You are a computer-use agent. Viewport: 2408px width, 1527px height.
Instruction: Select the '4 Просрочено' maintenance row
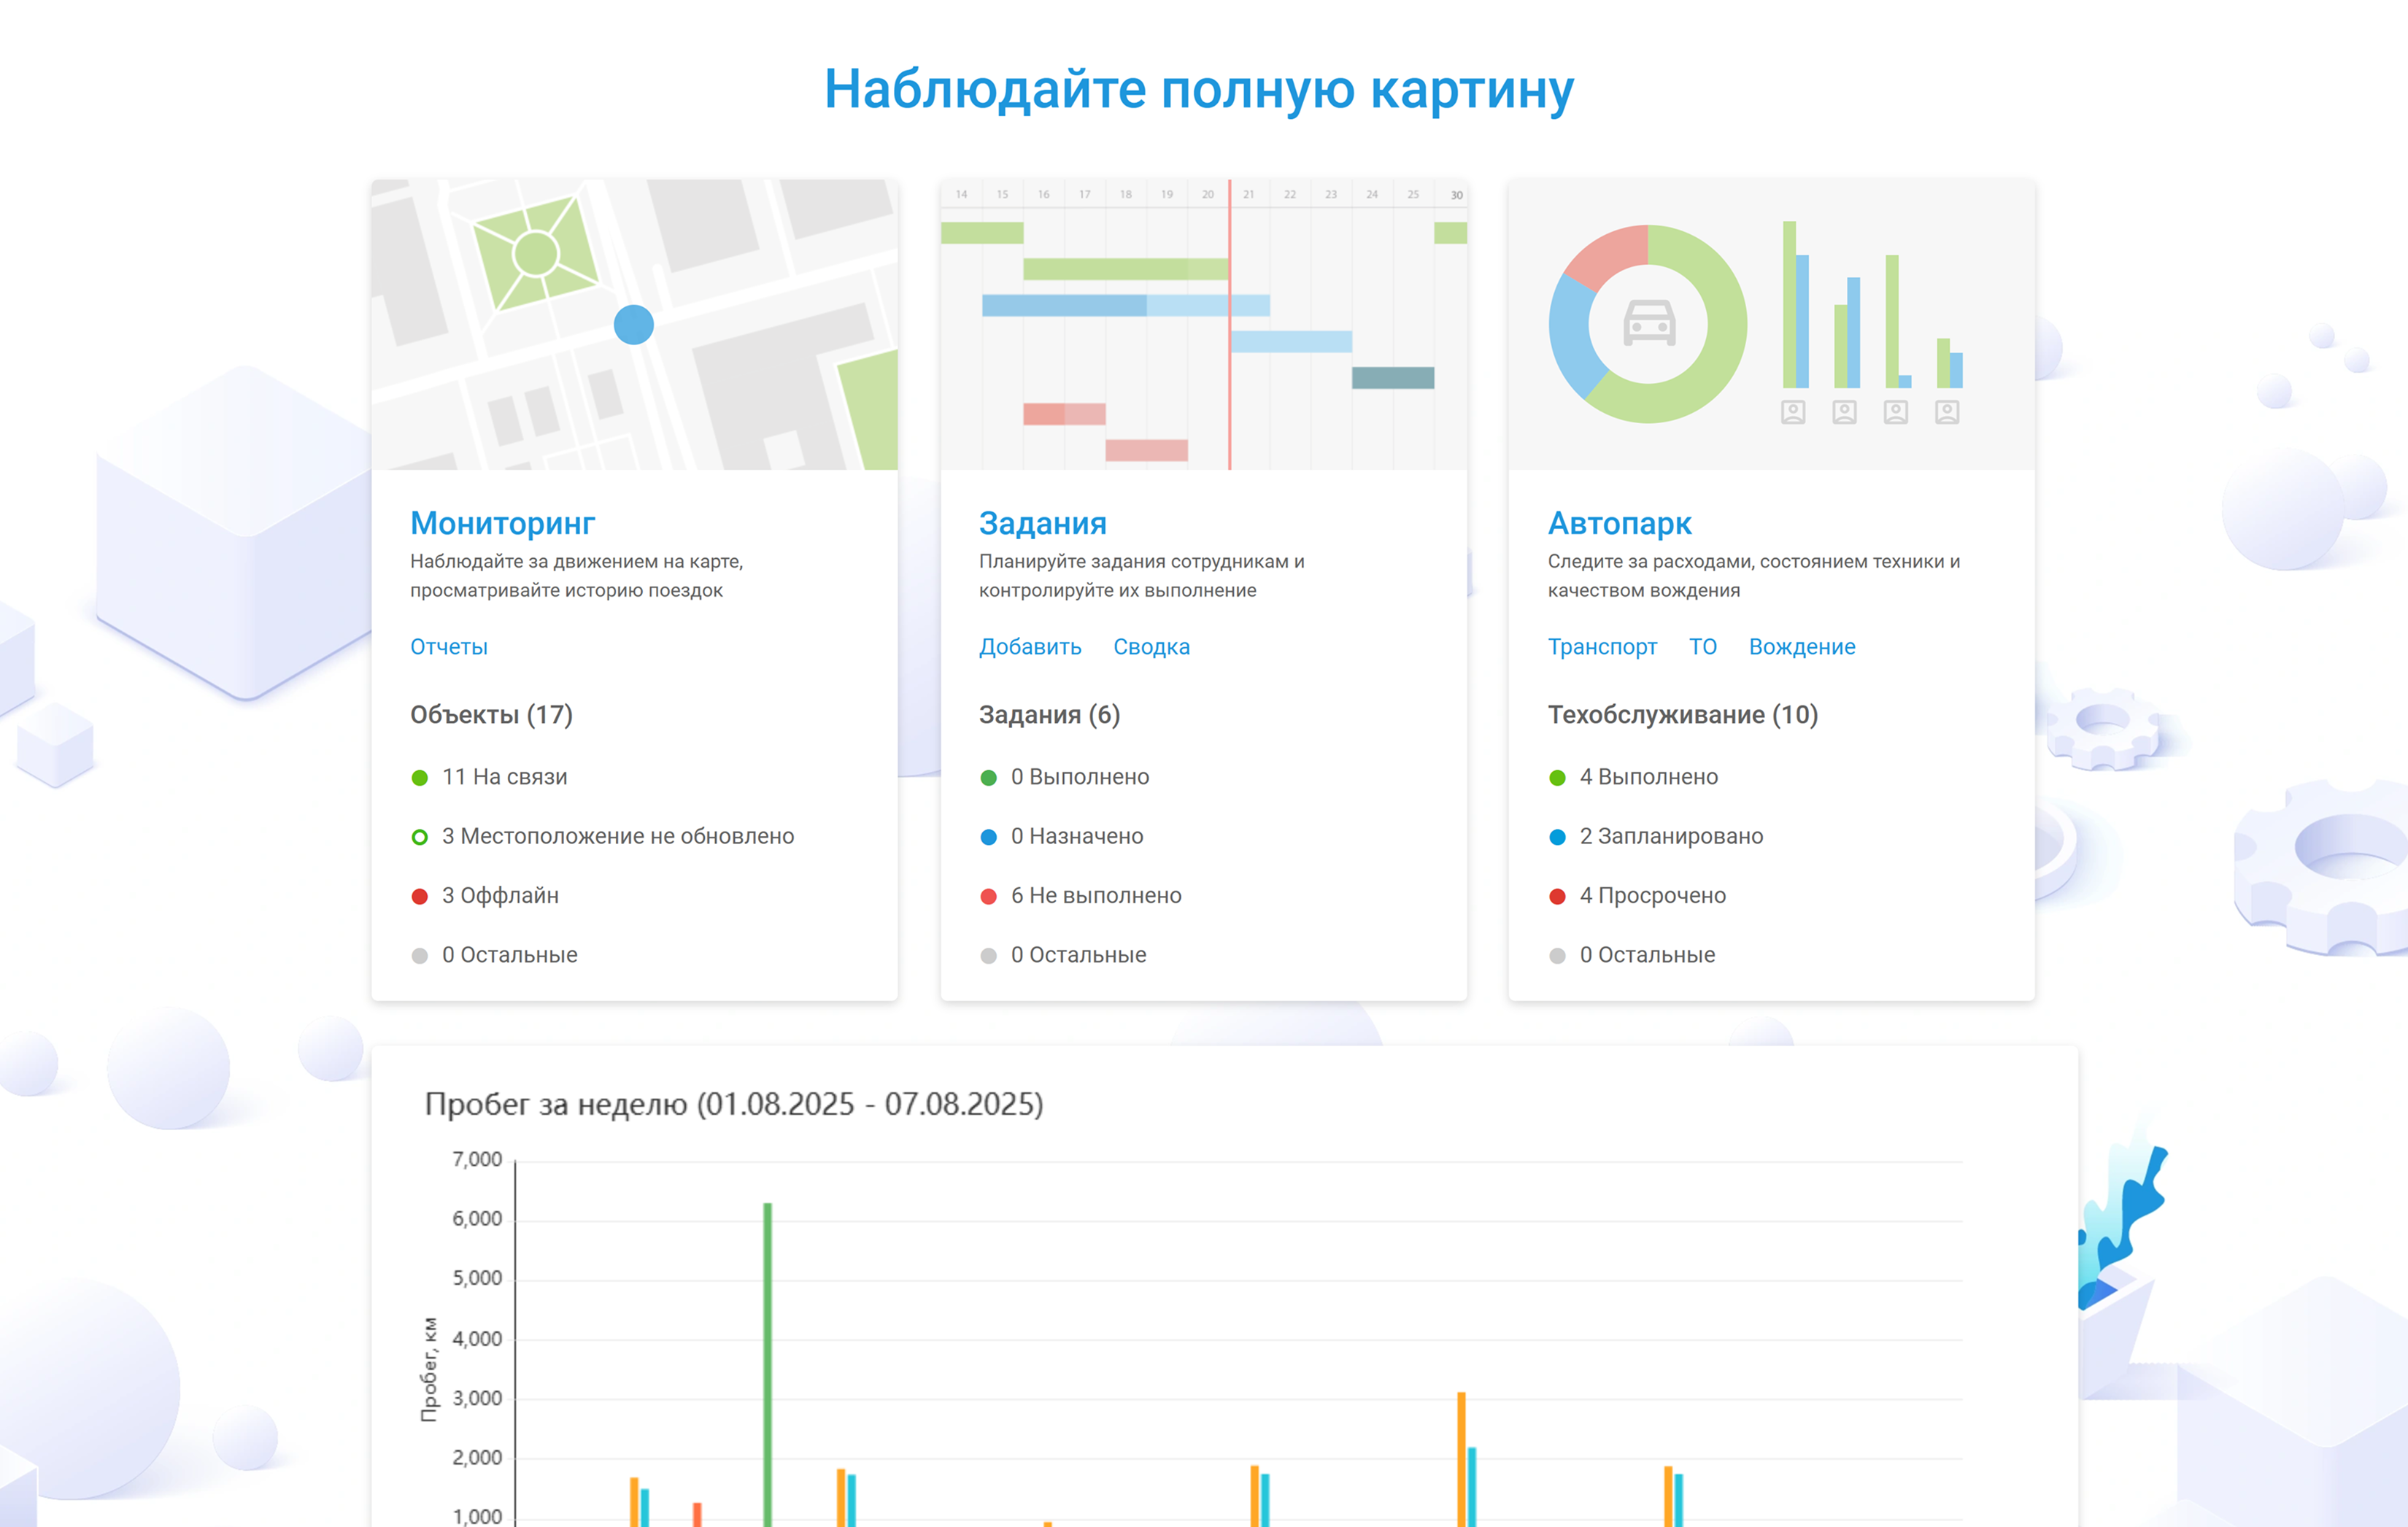click(x=1637, y=896)
